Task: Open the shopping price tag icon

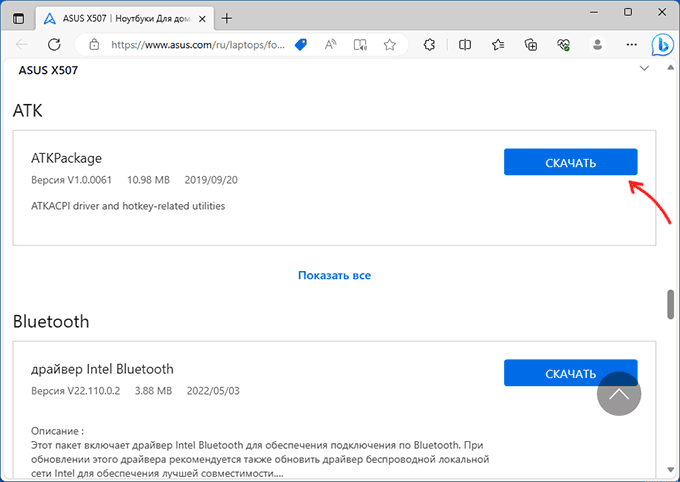Action: tap(301, 44)
